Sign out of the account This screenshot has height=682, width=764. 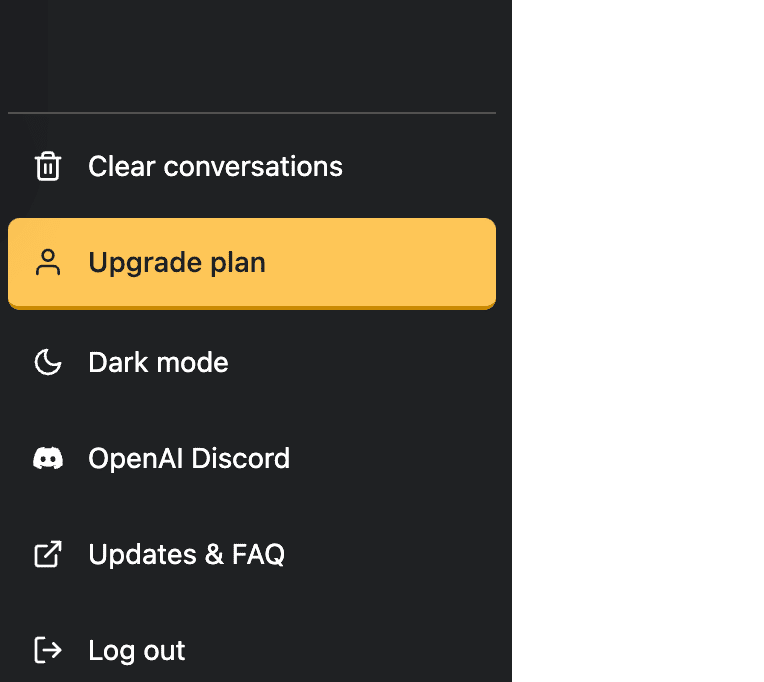pos(136,650)
